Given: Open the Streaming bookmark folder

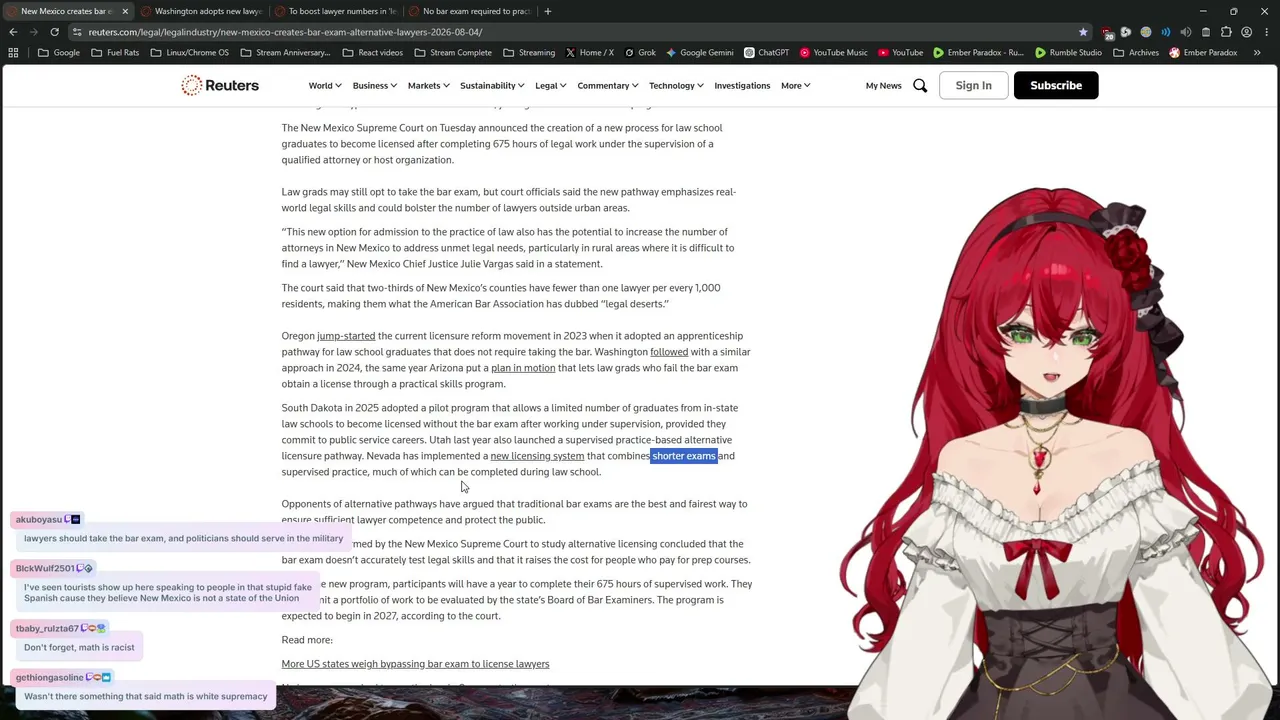Looking at the screenshot, I should tap(529, 53).
